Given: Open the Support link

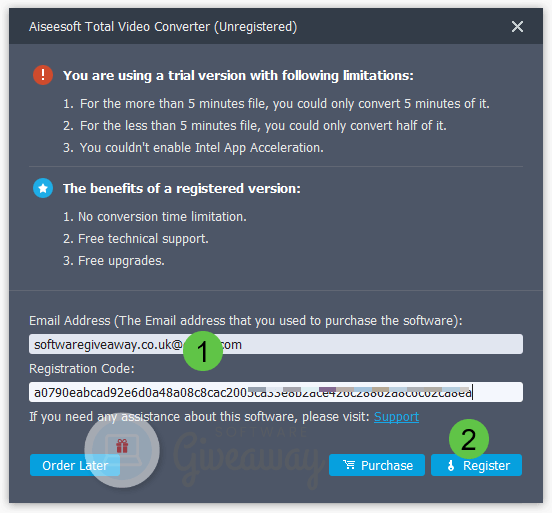Looking at the screenshot, I should click(396, 417).
